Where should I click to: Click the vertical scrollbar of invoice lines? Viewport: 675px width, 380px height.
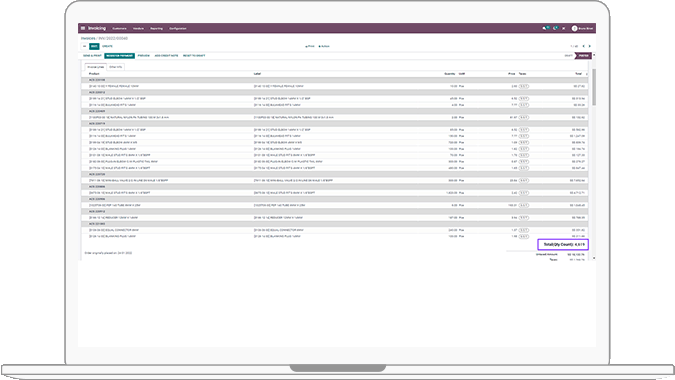point(594,87)
